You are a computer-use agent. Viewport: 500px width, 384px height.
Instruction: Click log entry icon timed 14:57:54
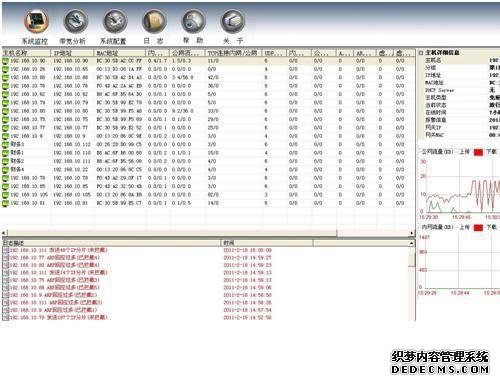coord(5,310)
